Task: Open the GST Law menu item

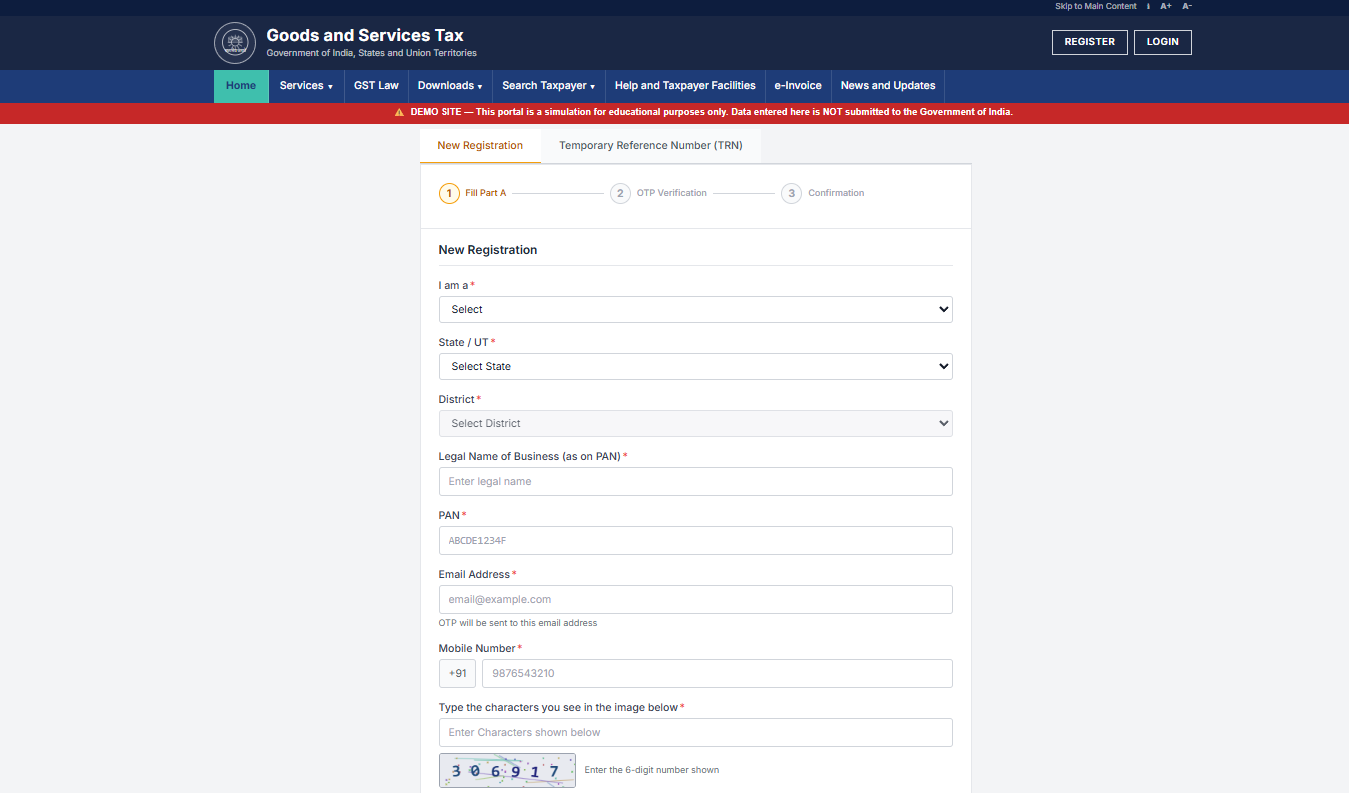Action: (x=376, y=86)
